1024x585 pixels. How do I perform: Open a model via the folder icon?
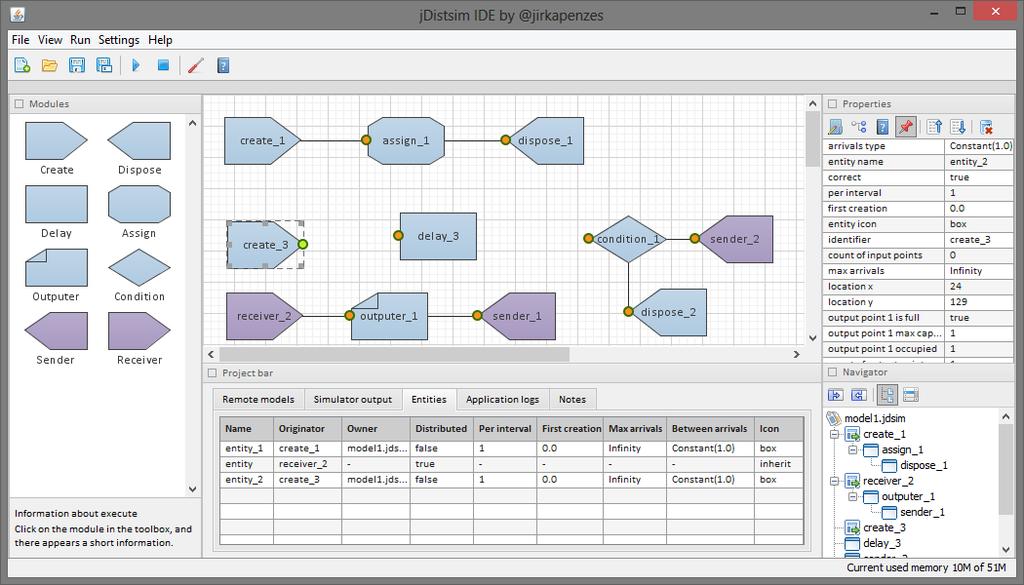pyautogui.click(x=50, y=65)
